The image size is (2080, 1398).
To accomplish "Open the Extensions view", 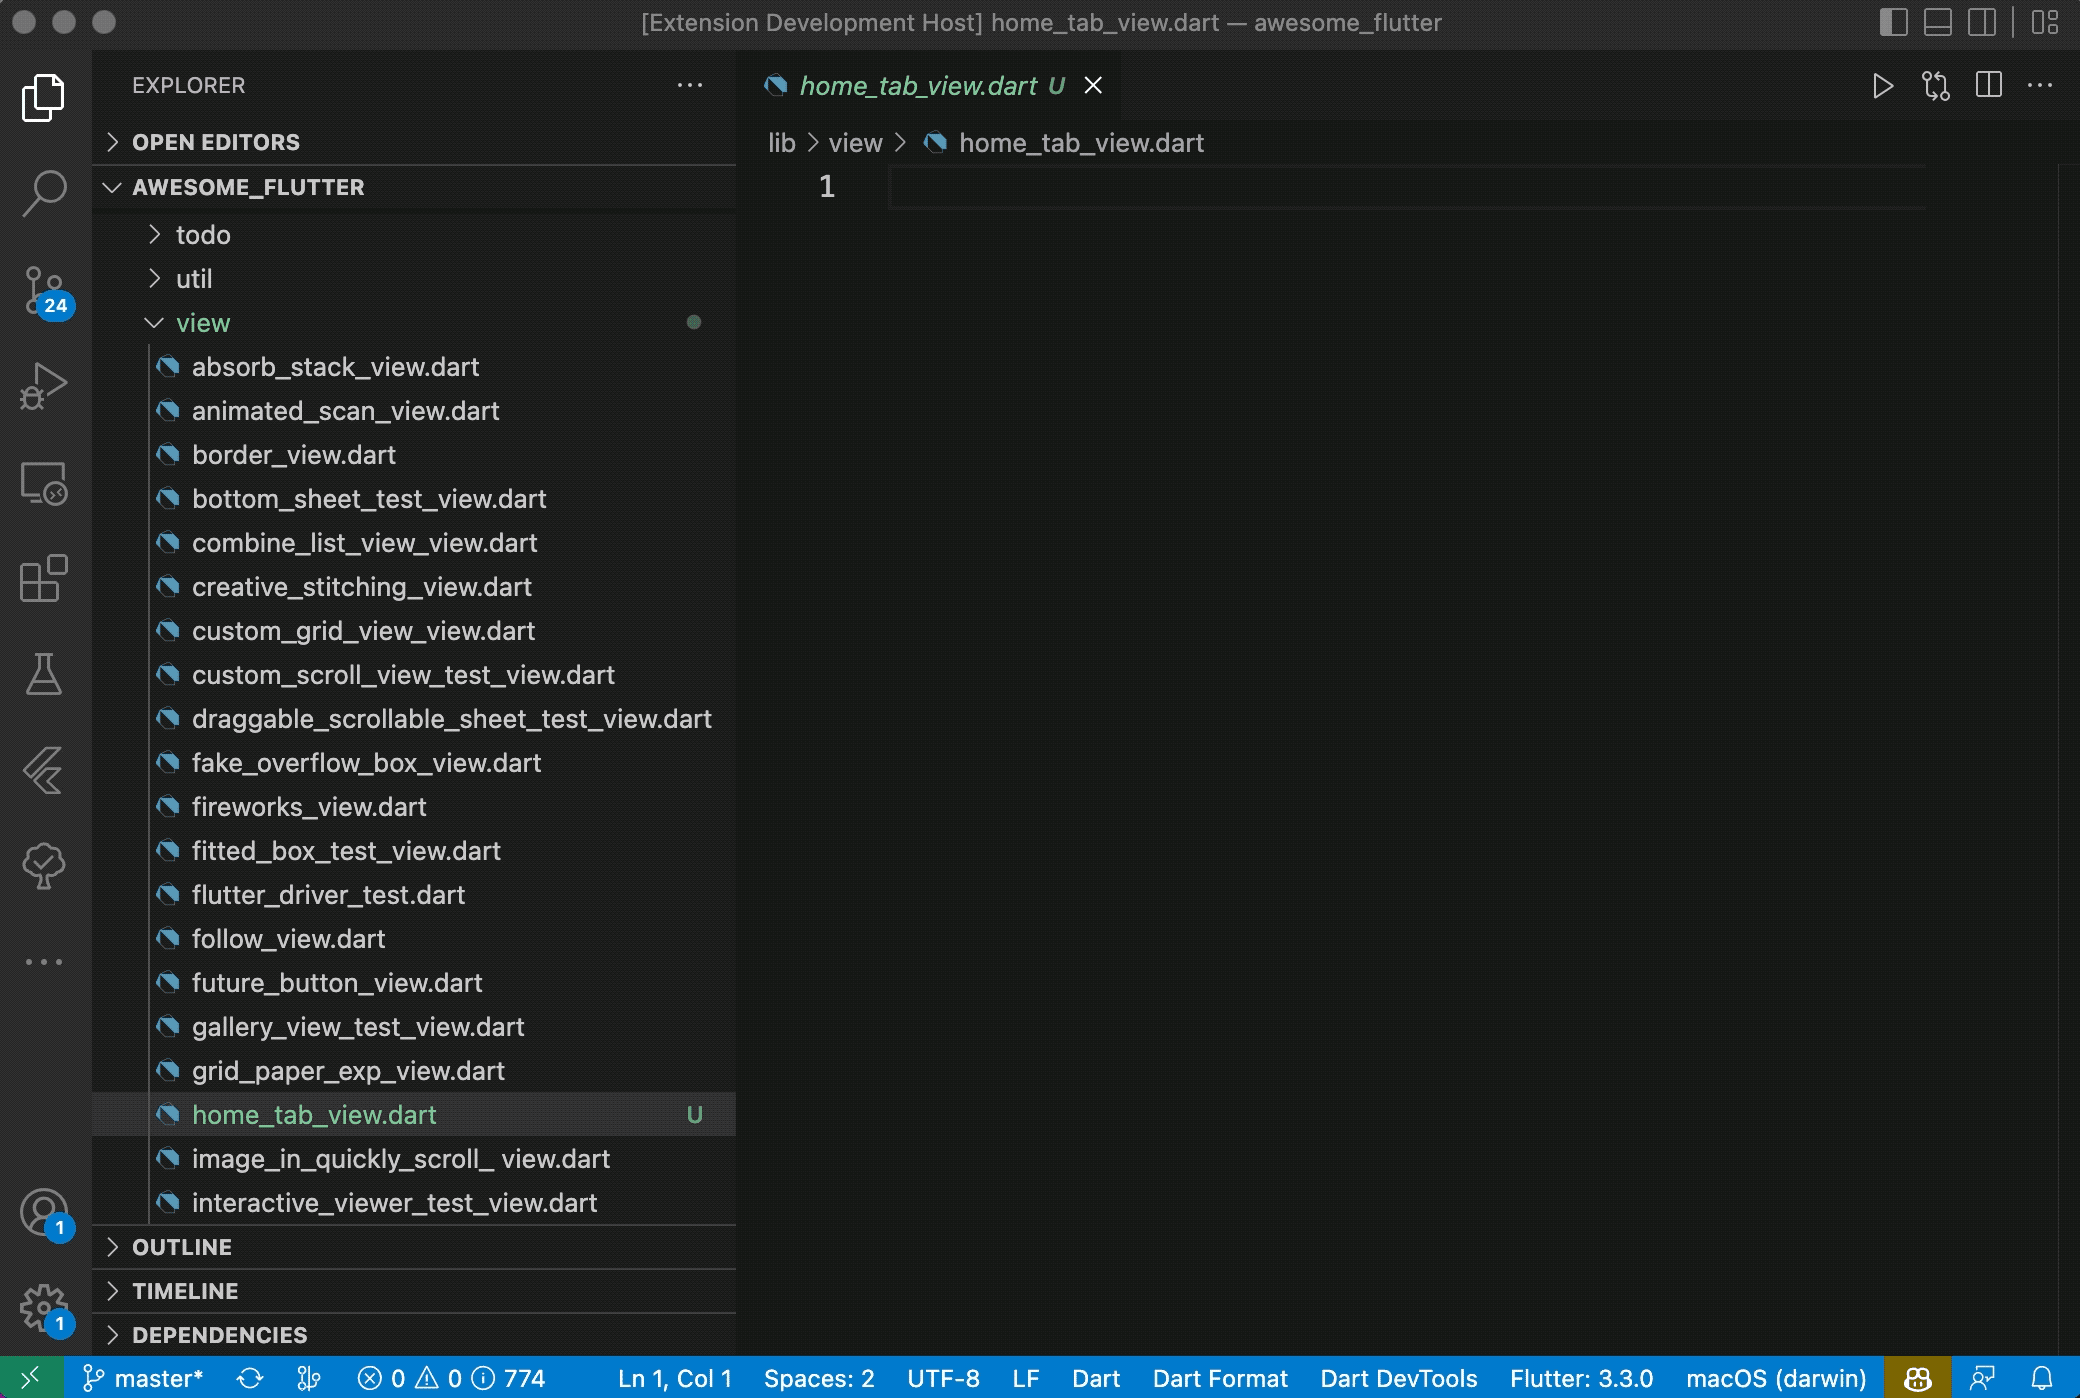I will [x=44, y=579].
